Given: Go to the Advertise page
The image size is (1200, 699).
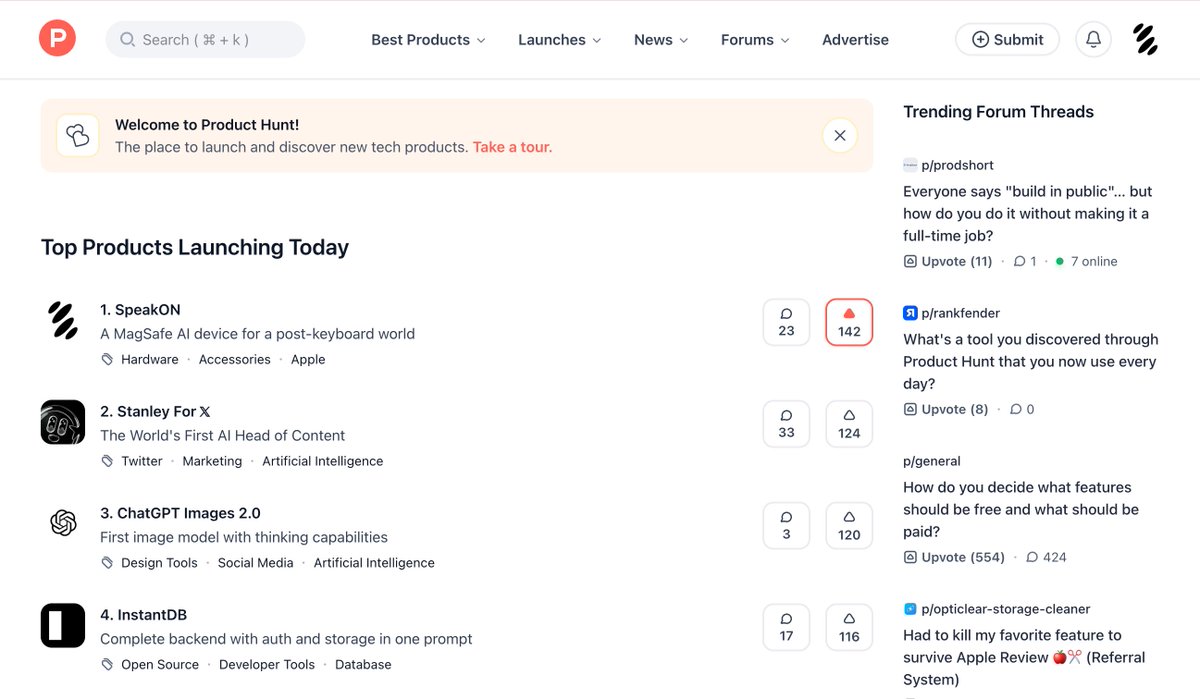Looking at the screenshot, I should coord(855,40).
